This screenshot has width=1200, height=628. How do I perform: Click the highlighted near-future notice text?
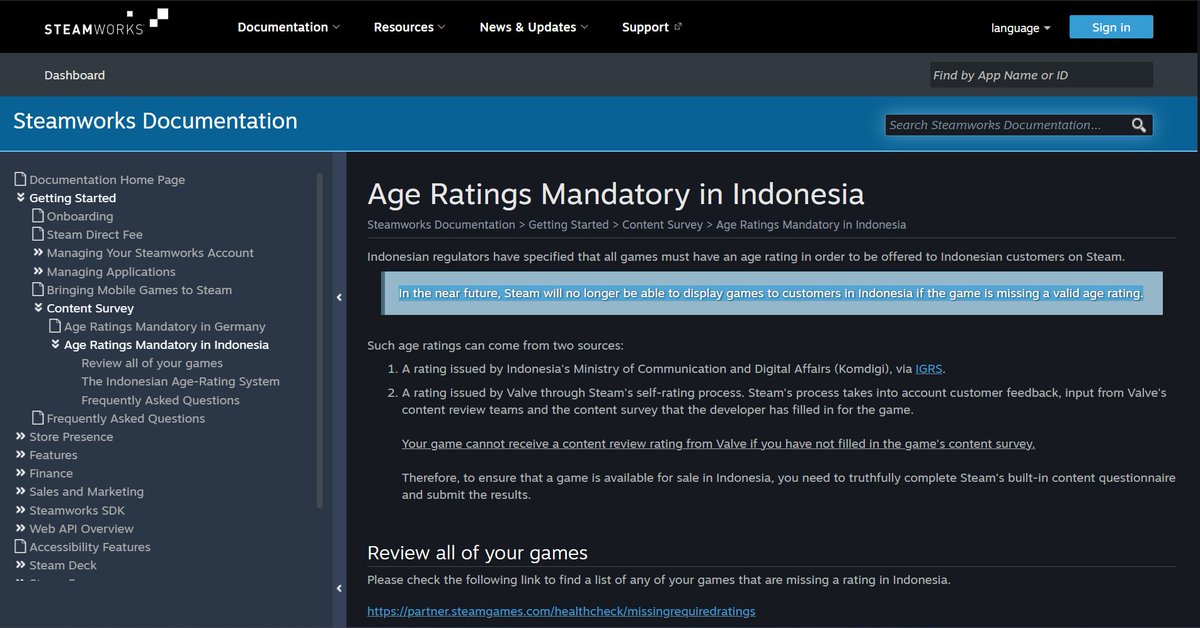point(770,293)
